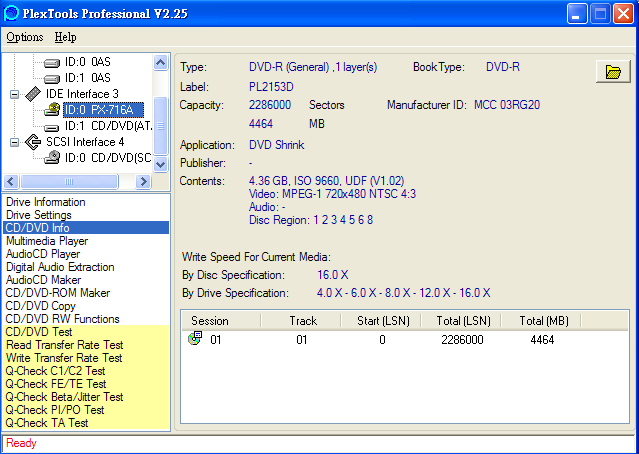Click the SCSI Interface 4 icon
Viewport: 639px width, 454px height.
[33, 142]
